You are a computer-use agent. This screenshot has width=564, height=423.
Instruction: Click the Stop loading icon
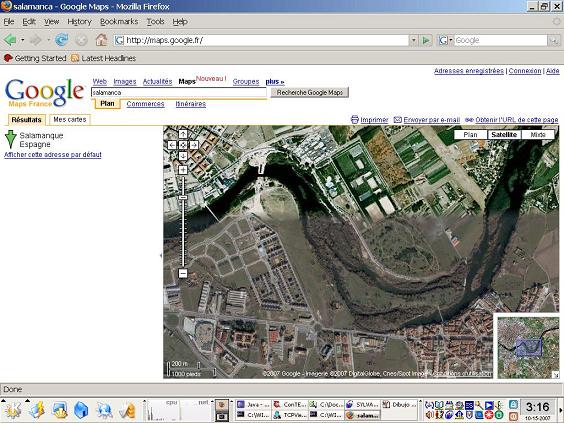pyautogui.click(x=81, y=40)
